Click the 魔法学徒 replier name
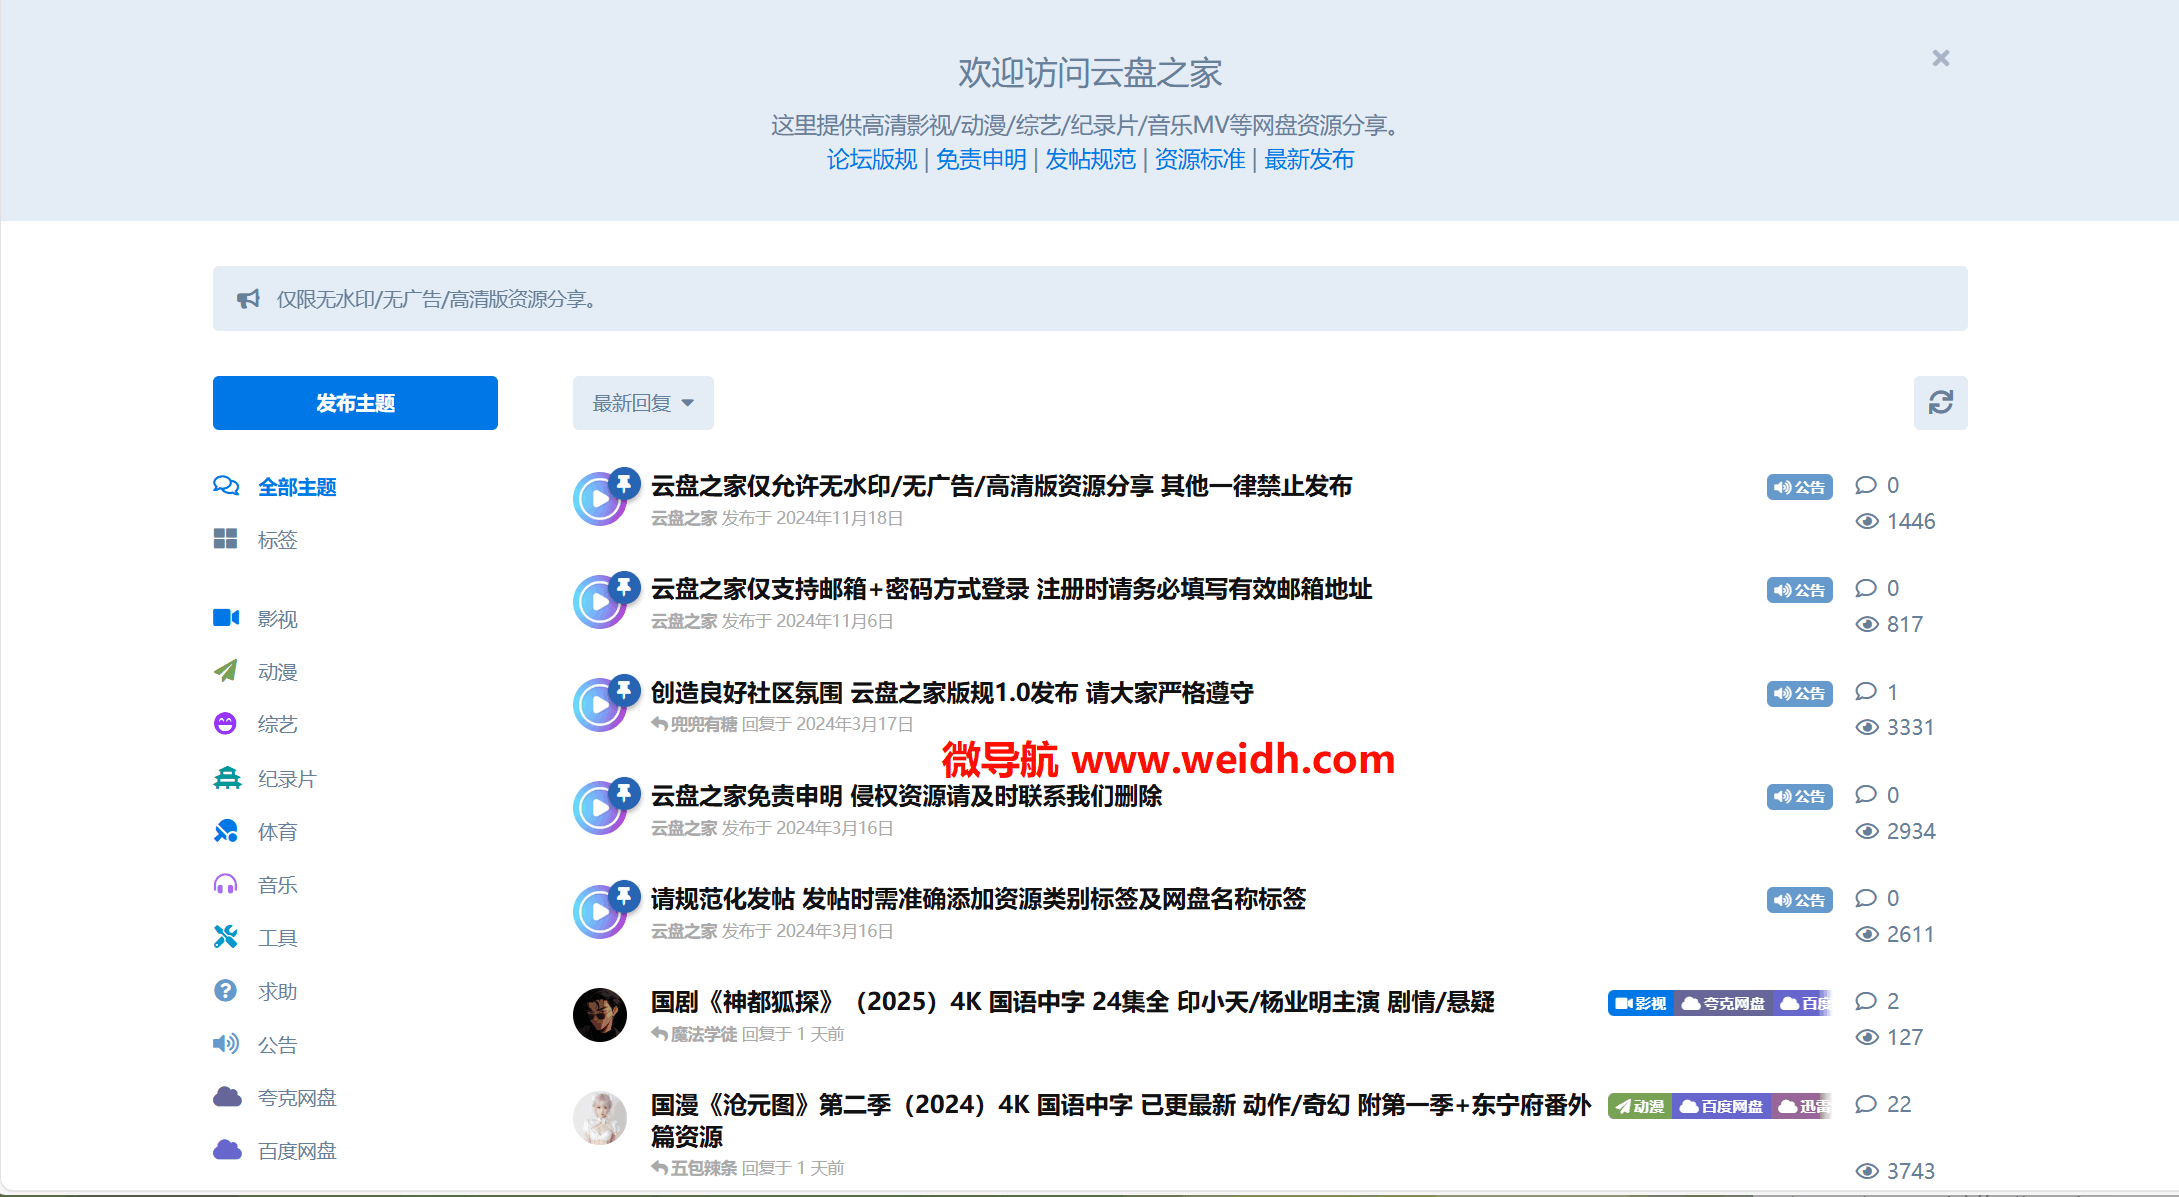The image size is (2179, 1197). pyautogui.click(x=703, y=1034)
